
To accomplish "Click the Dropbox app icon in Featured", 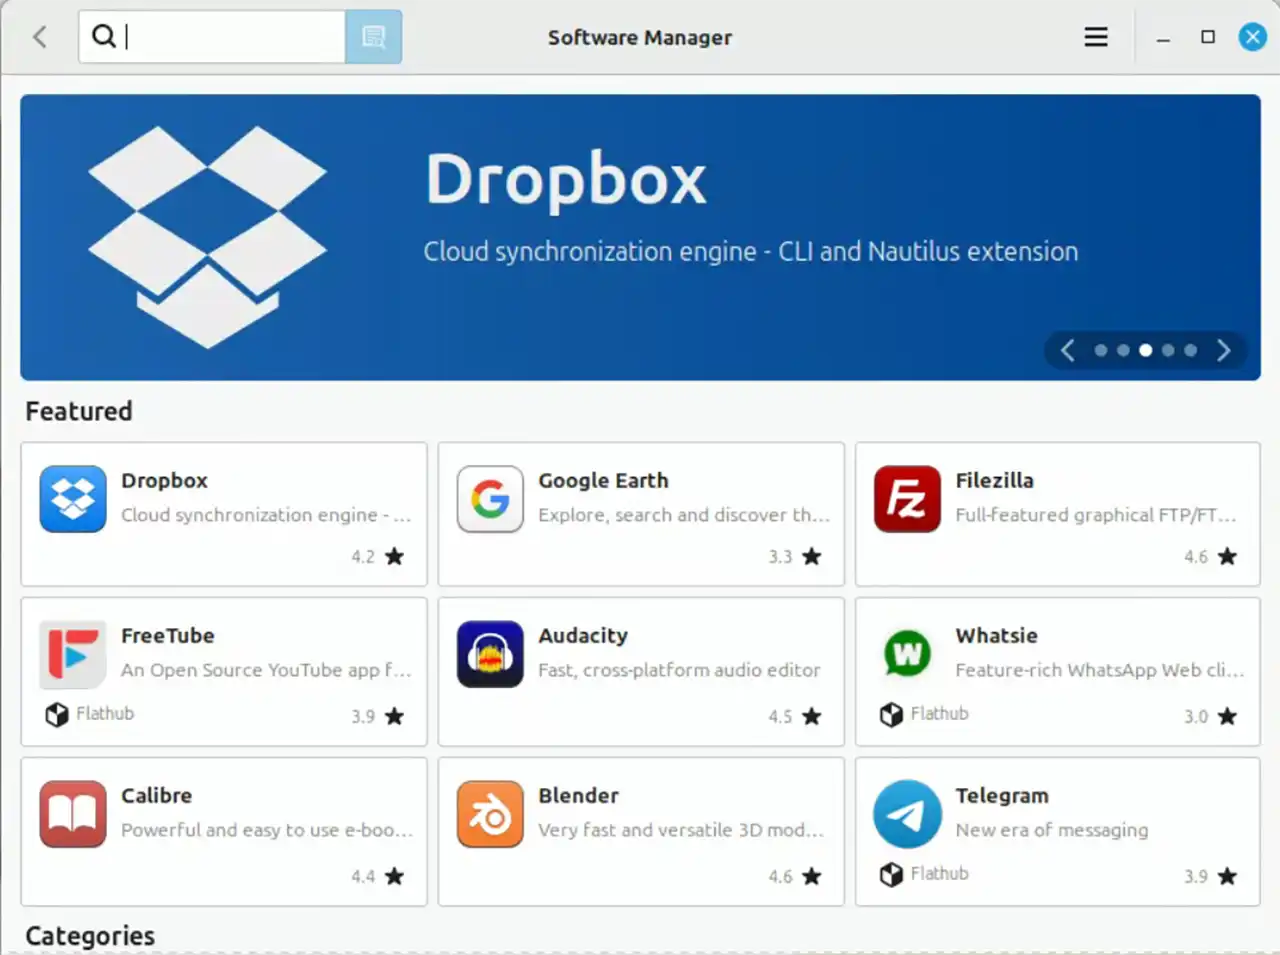I will pos(73,499).
